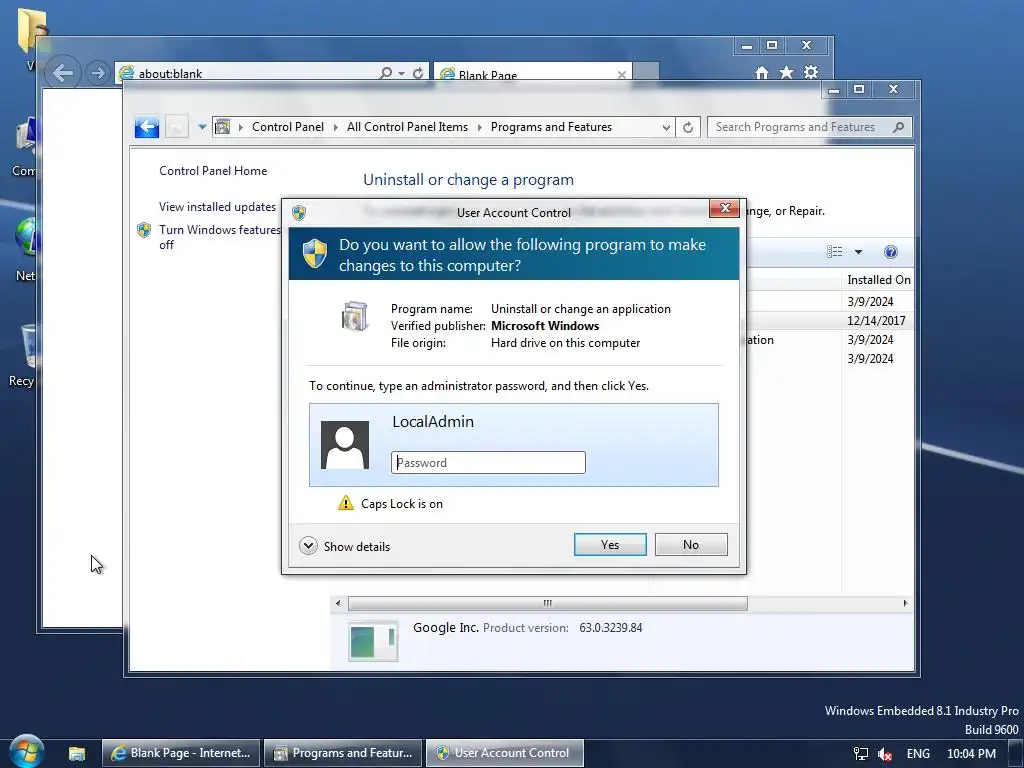
Task: Click the UAC shield icon in dialog title bar
Action: [299, 212]
